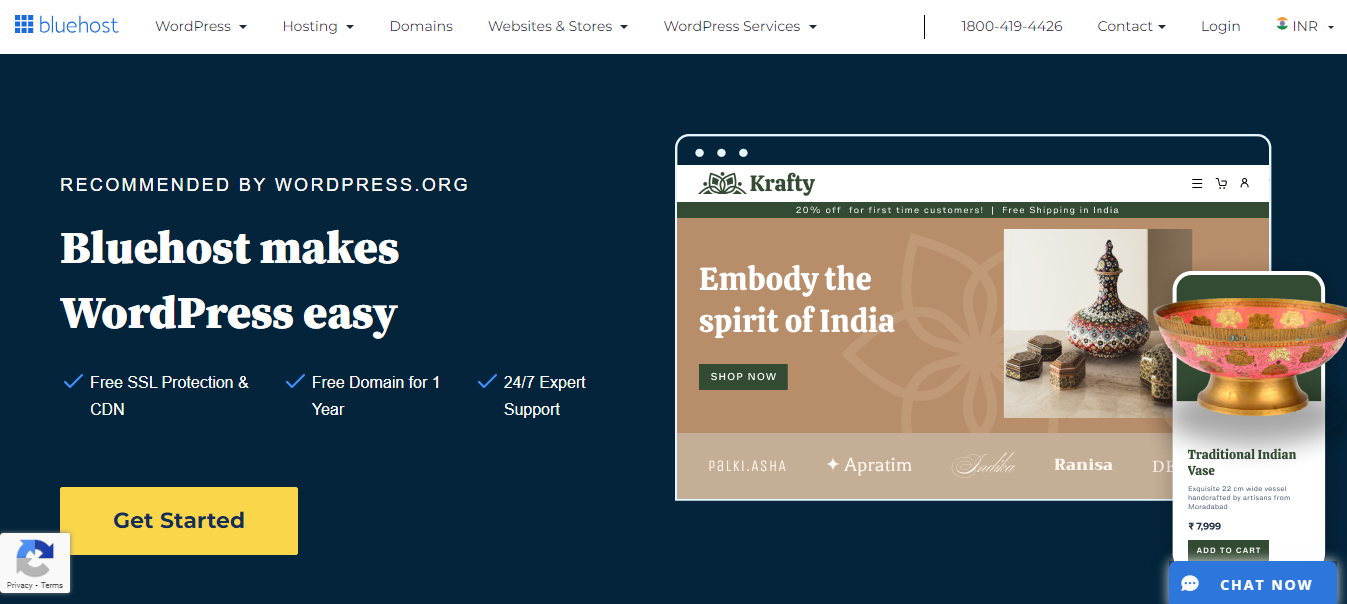Viewport: 1347px width, 604px height.
Task: Open the India flag currency icon
Action: [x=1282, y=24]
